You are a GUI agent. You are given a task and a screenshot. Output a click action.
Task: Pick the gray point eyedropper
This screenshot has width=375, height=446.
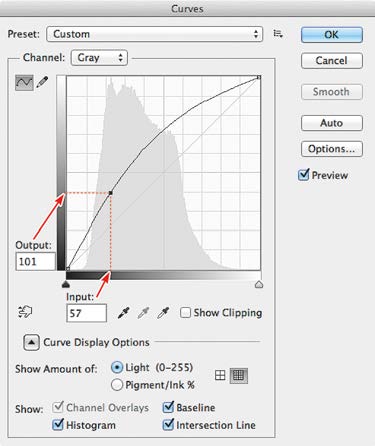click(143, 313)
